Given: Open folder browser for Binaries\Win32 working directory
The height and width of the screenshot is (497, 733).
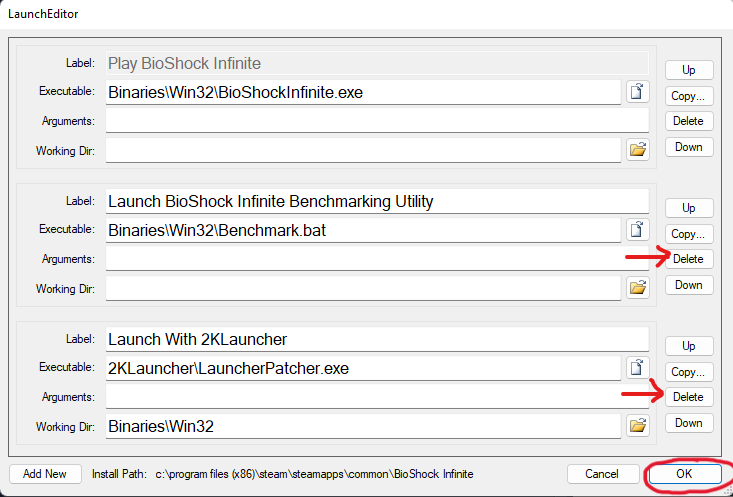Looking at the screenshot, I should [x=637, y=426].
